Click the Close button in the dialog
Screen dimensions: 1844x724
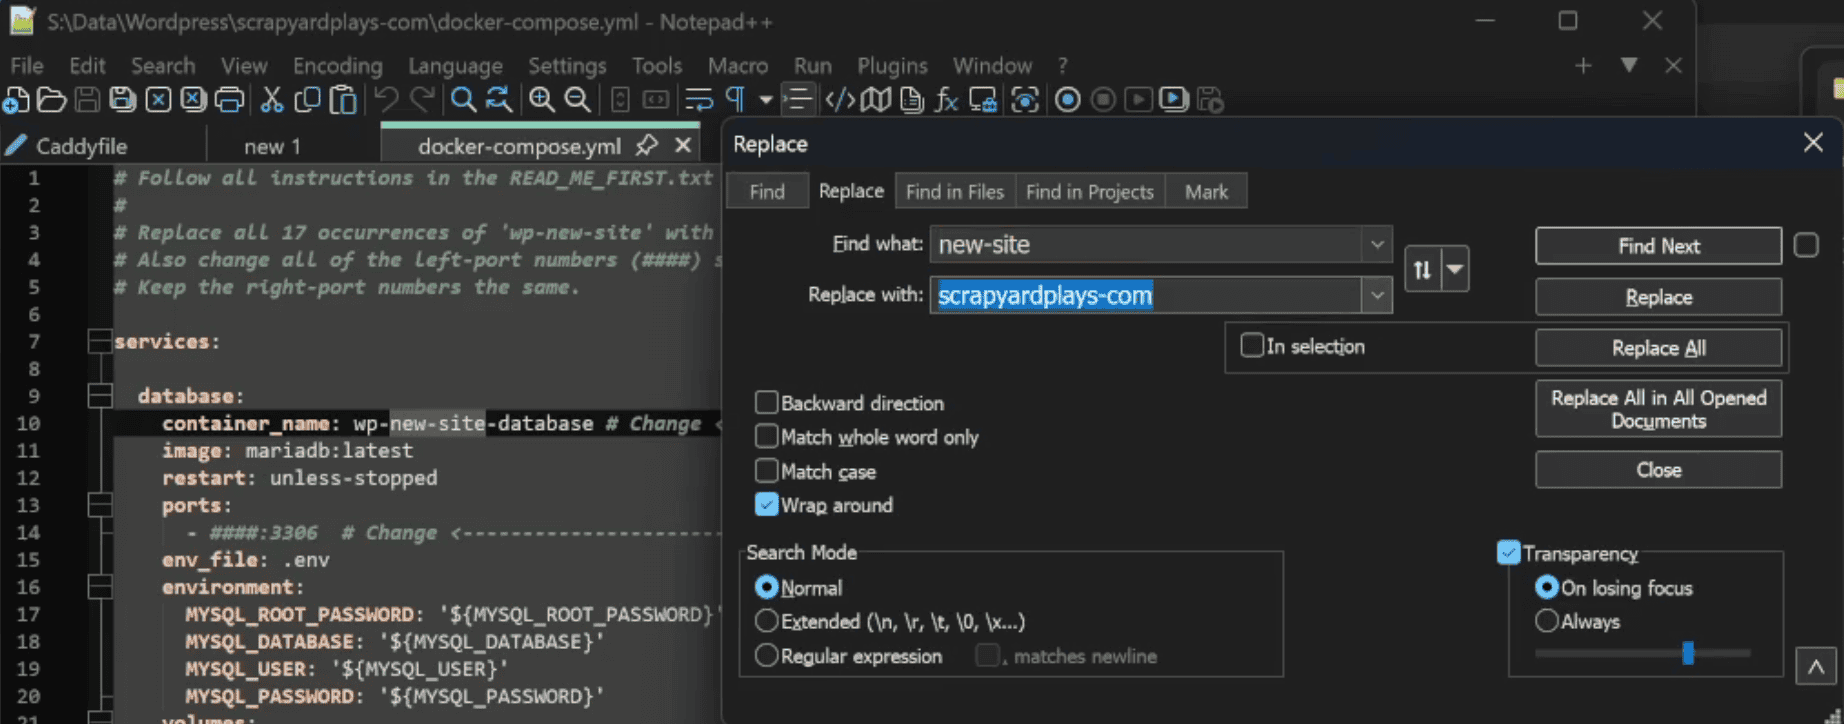coord(1658,470)
